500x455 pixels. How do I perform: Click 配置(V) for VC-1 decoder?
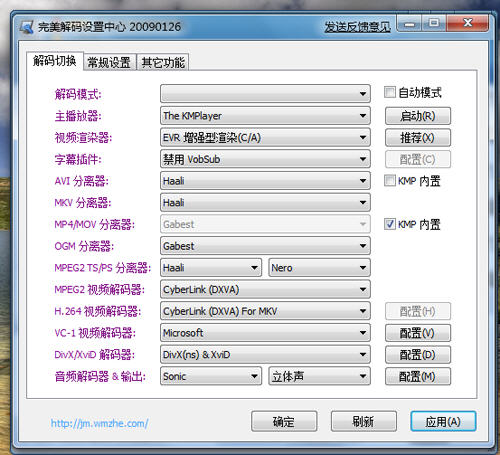(418, 333)
